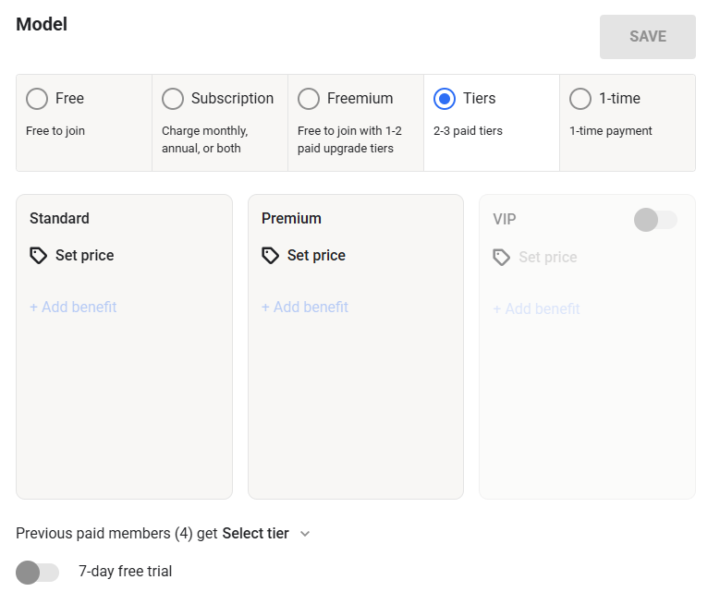The height and width of the screenshot is (616, 720).
Task: Enable the VIP tier toggle
Action: [655, 220]
